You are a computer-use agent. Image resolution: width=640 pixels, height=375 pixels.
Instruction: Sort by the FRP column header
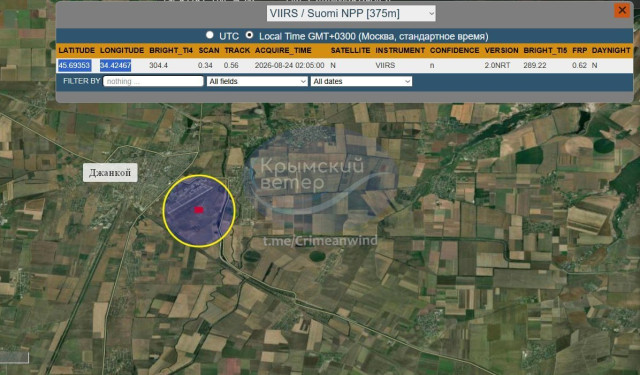(x=580, y=51)
